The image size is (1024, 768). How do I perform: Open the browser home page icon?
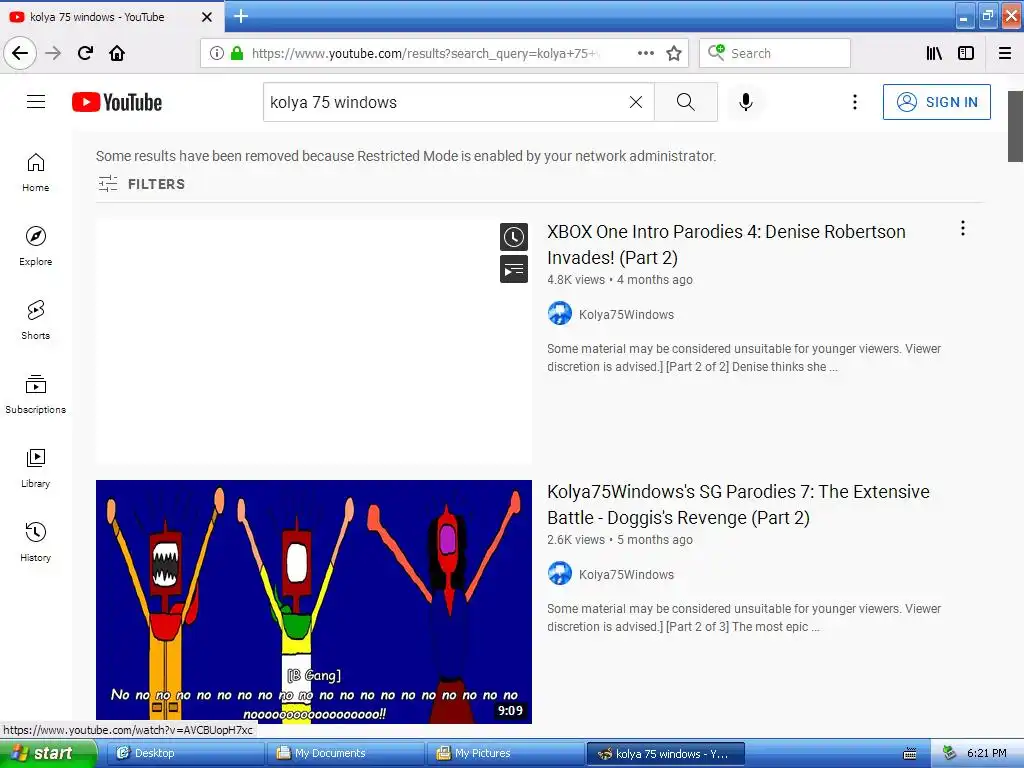(117, 53)
